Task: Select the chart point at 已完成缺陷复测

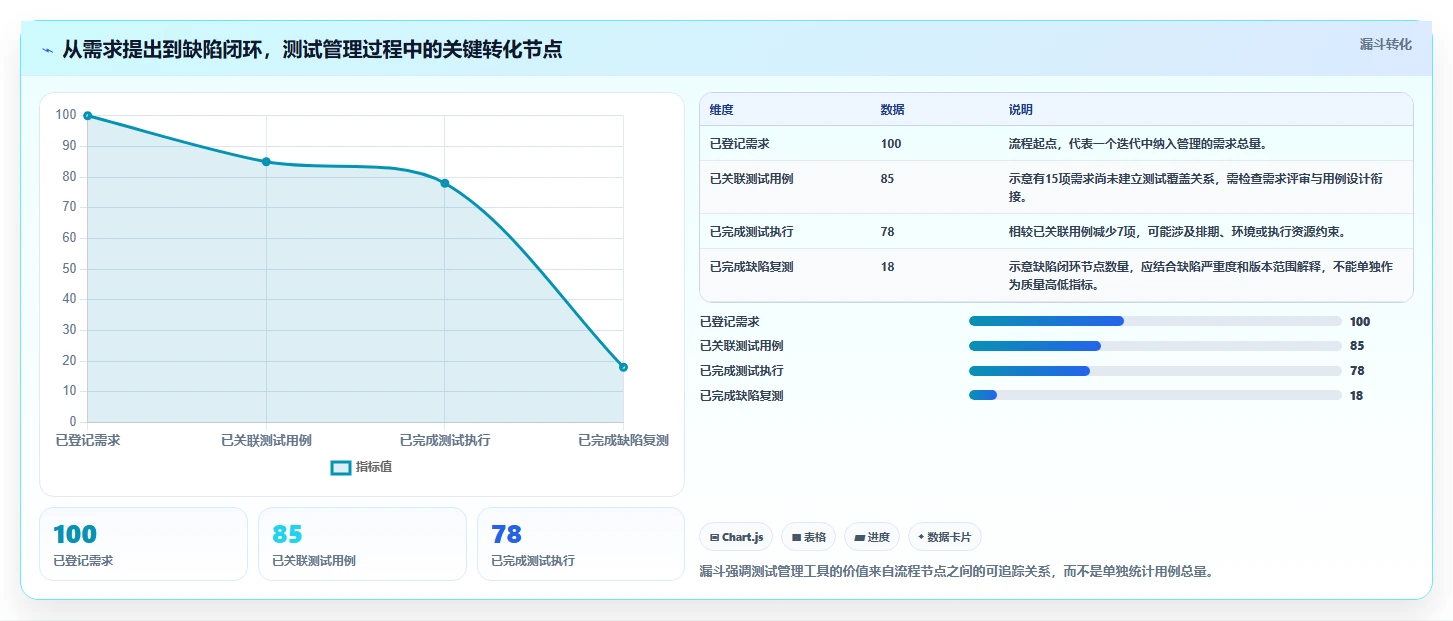Action: [623, 367]
